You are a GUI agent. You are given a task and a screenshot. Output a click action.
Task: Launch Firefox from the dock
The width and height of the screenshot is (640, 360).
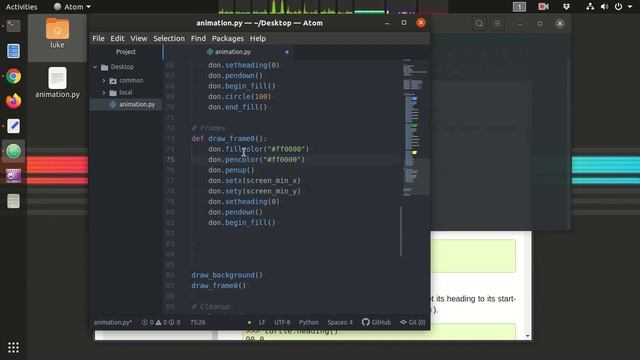click(13, 101)
